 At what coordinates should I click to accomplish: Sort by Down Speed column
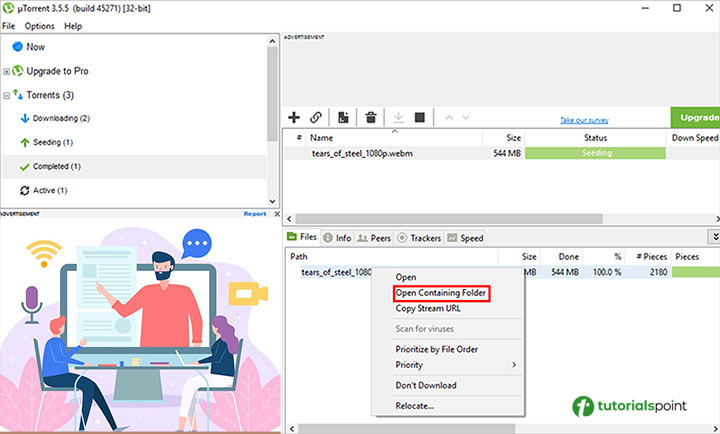pos(694,138)
